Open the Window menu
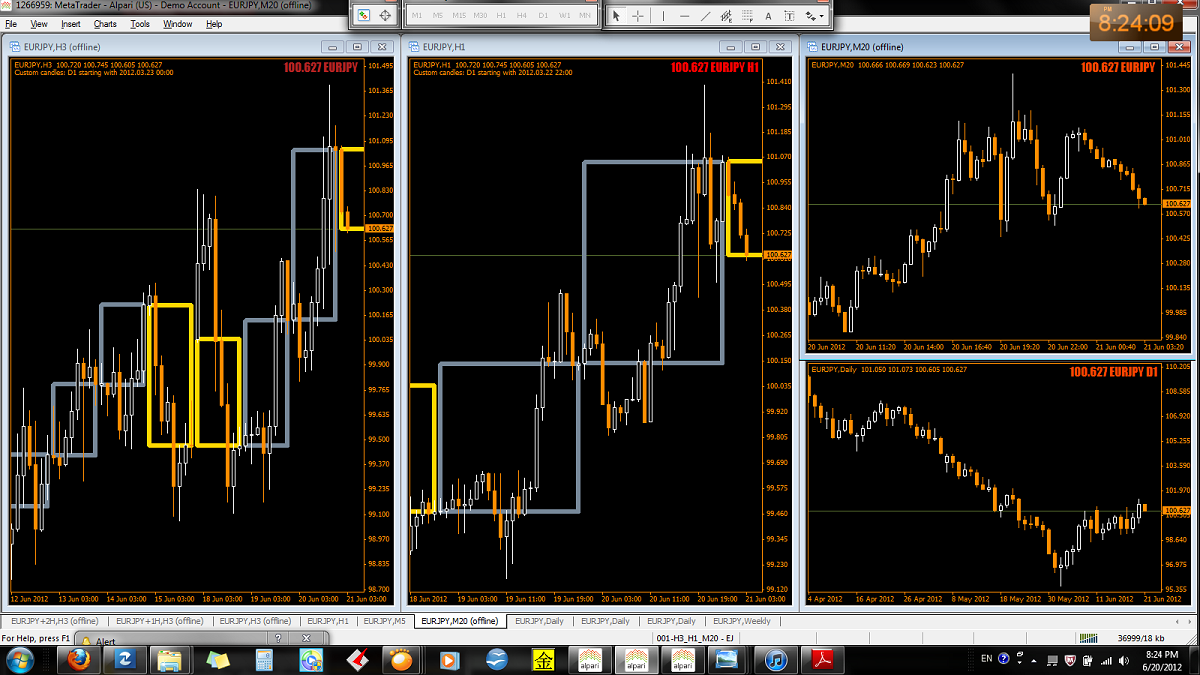This screenshot has width=1200, height=675. coord(178,23)
